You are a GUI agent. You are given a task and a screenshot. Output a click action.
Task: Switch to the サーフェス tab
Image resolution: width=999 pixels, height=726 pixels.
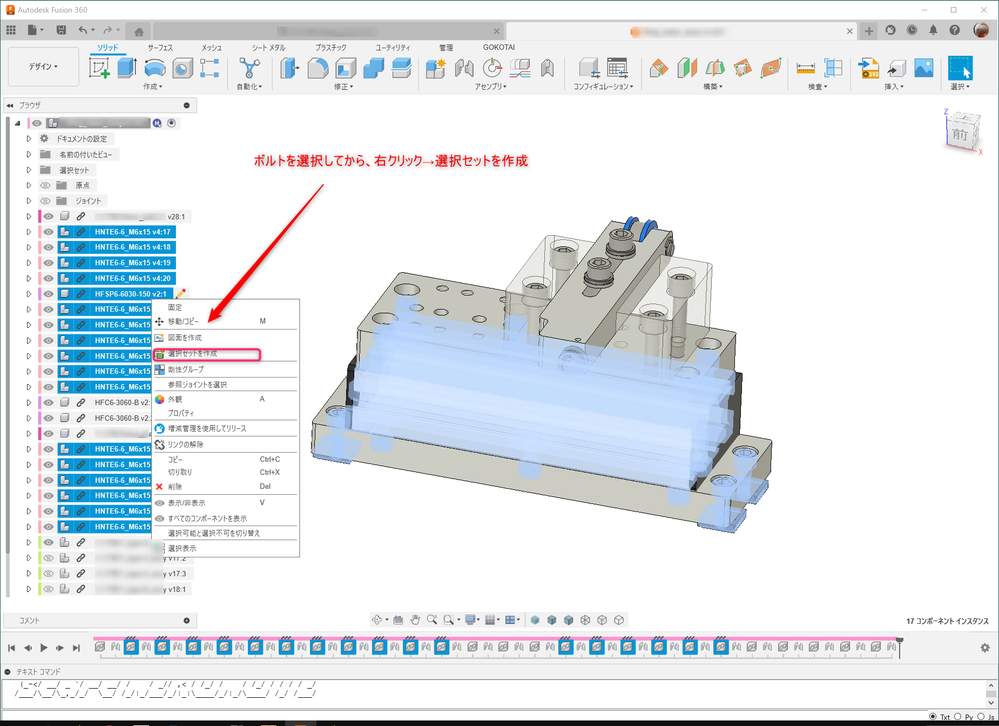point(160,48)
